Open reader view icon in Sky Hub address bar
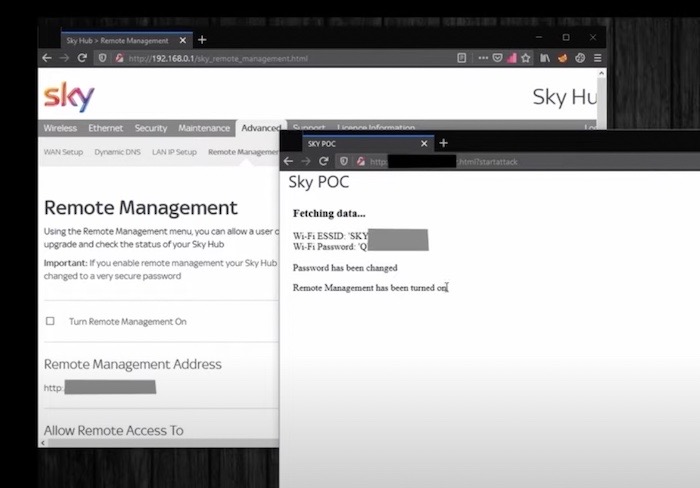Image resolution: width=700 pixels, height=488 pixels. coord(462,58)
